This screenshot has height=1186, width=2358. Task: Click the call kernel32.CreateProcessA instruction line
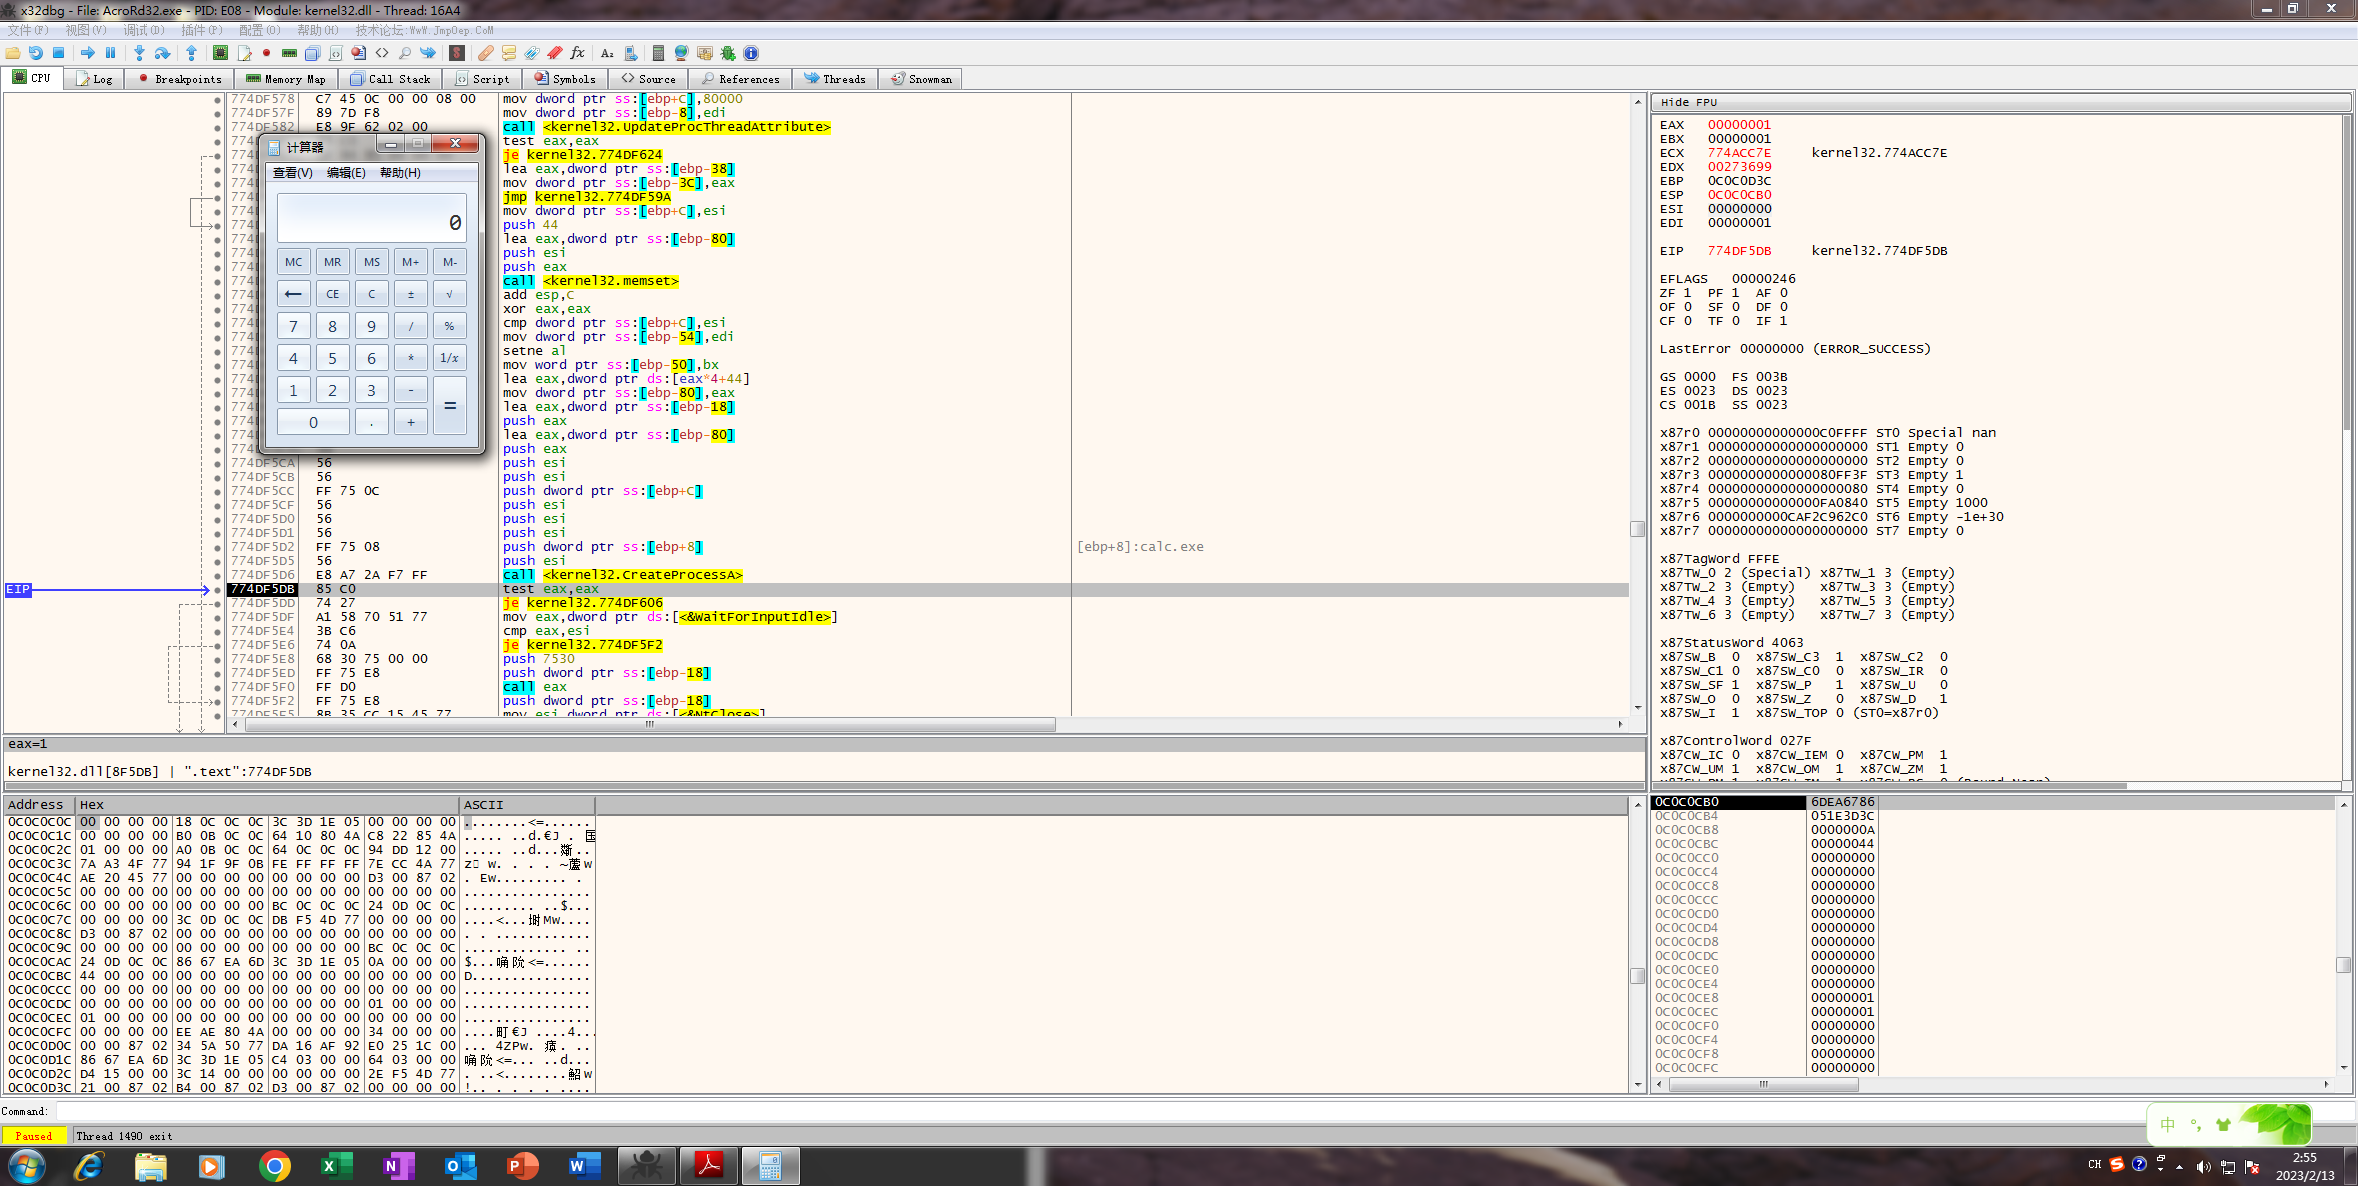pyautogui.click(x=622, y=575)
